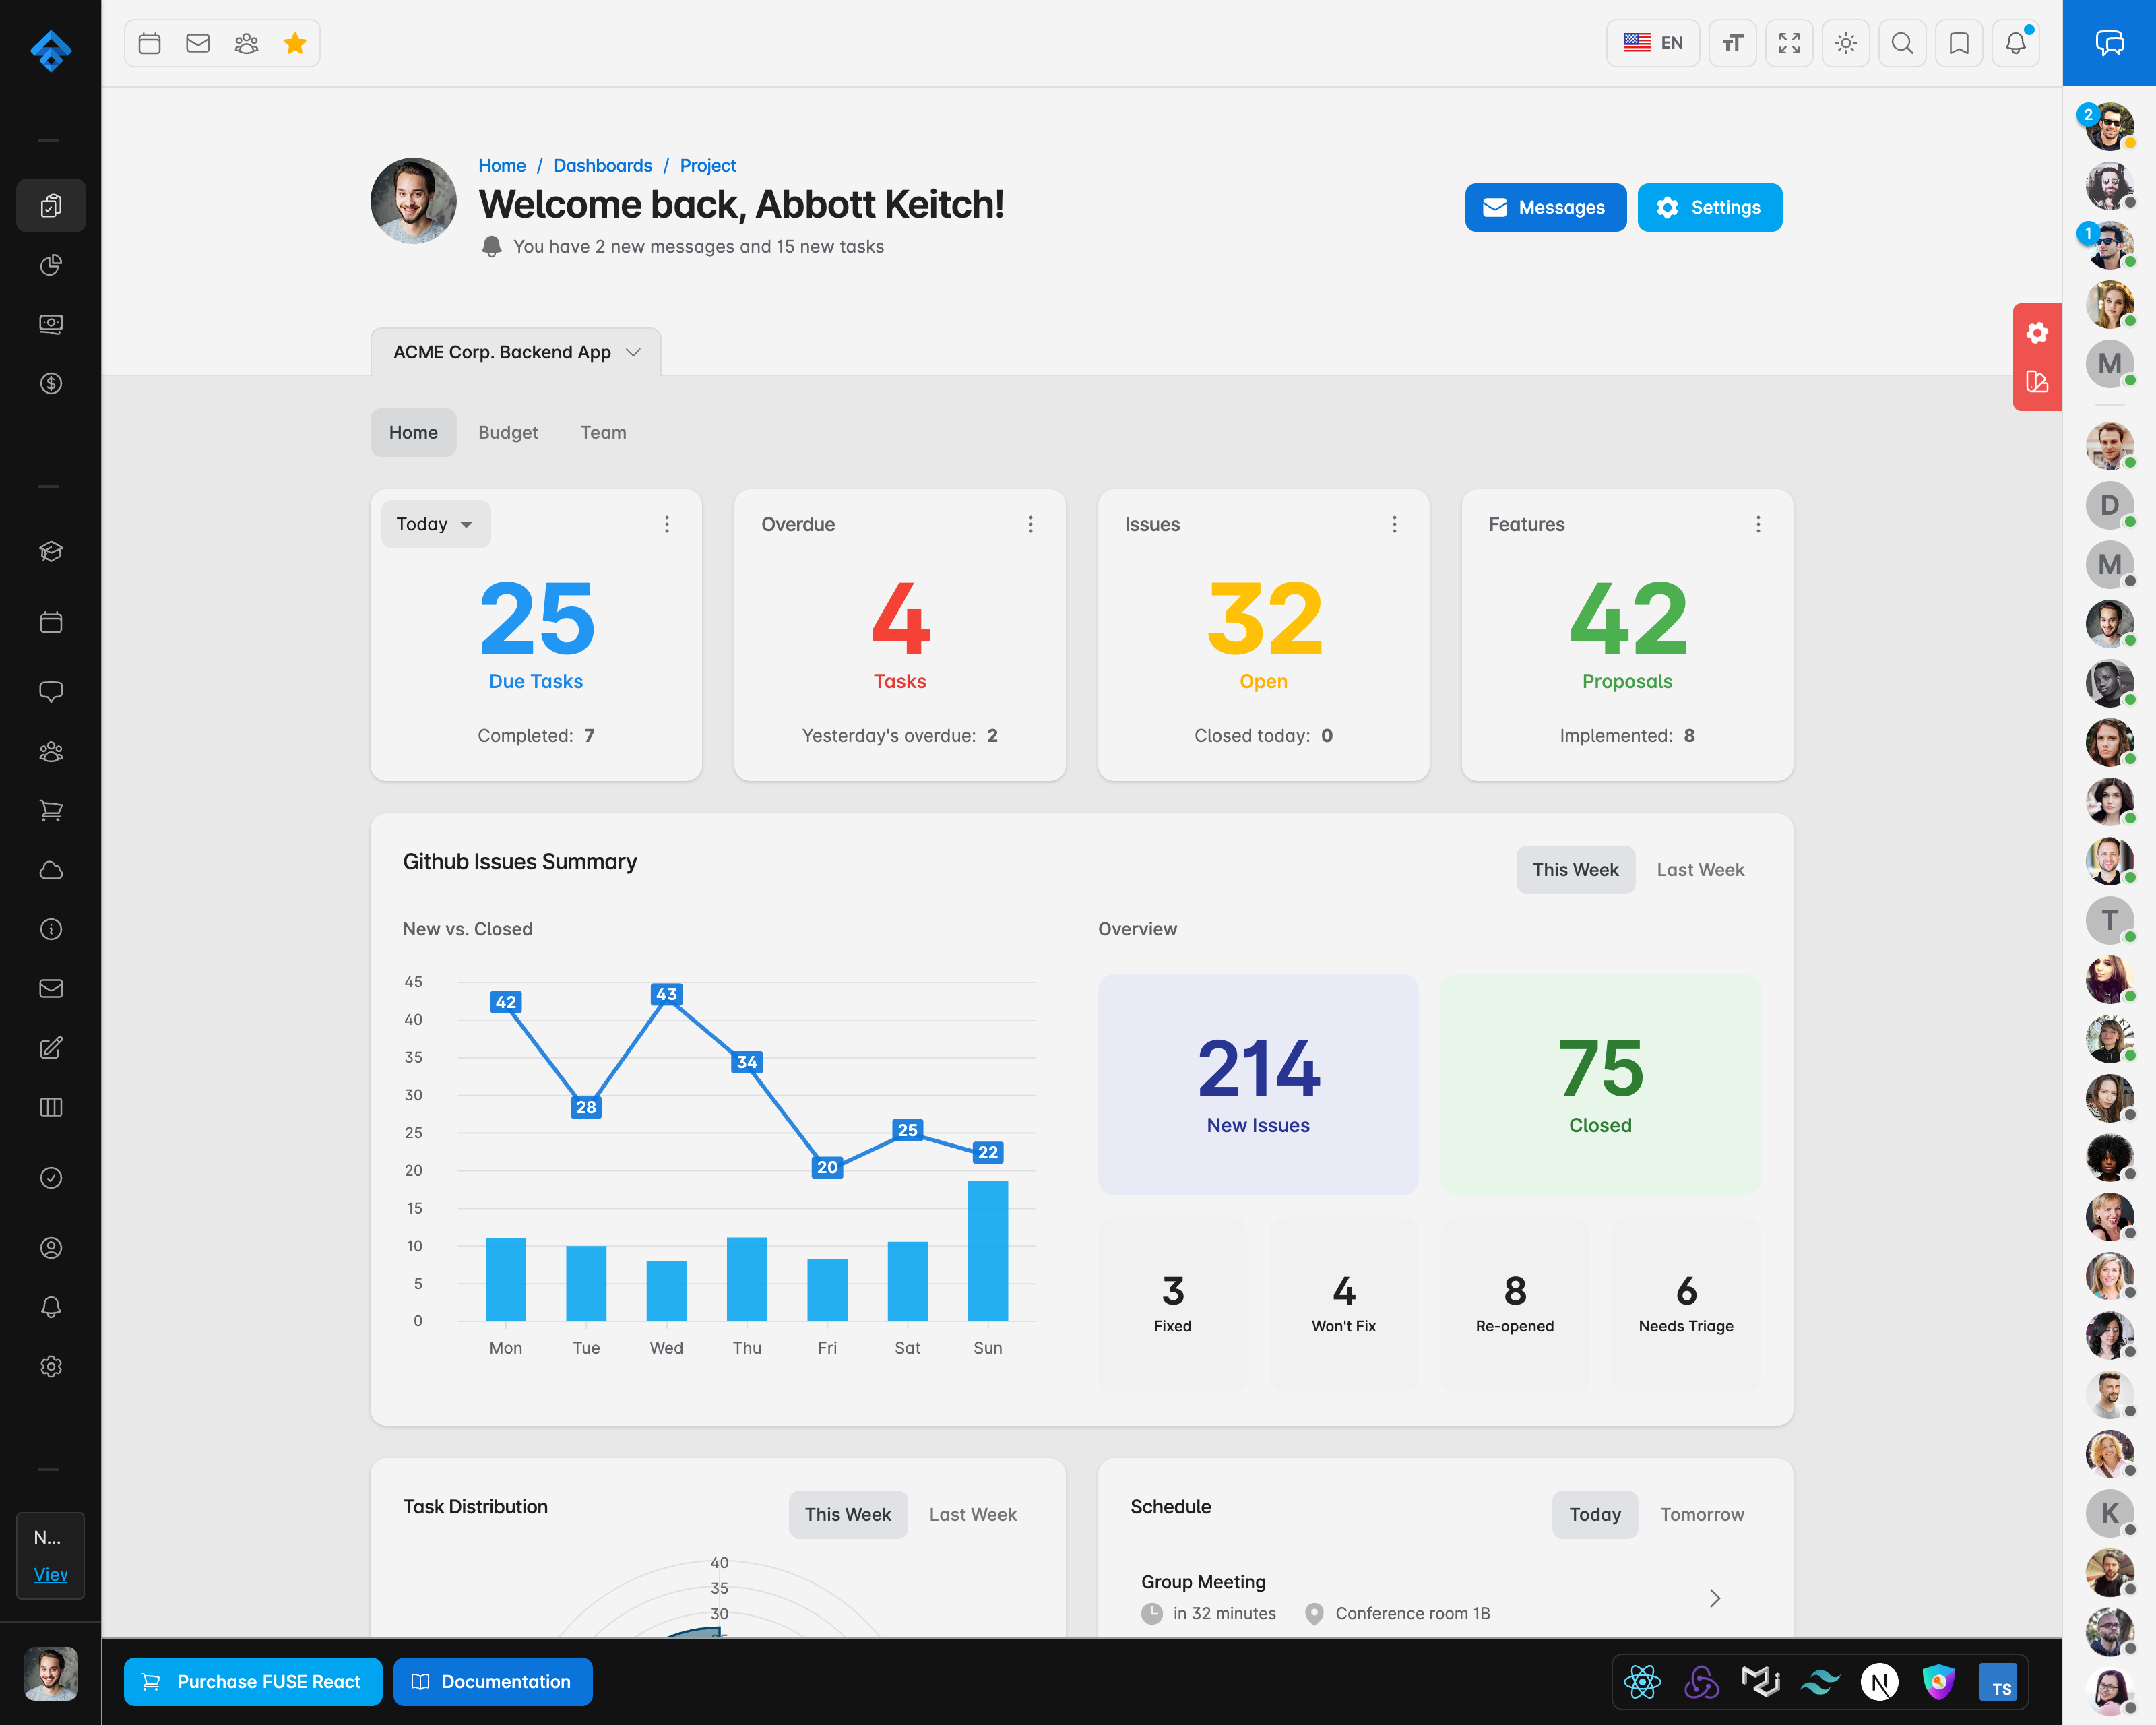
Task: Open chat with contact having 2 unread badge
Action: pos(2109,126)
